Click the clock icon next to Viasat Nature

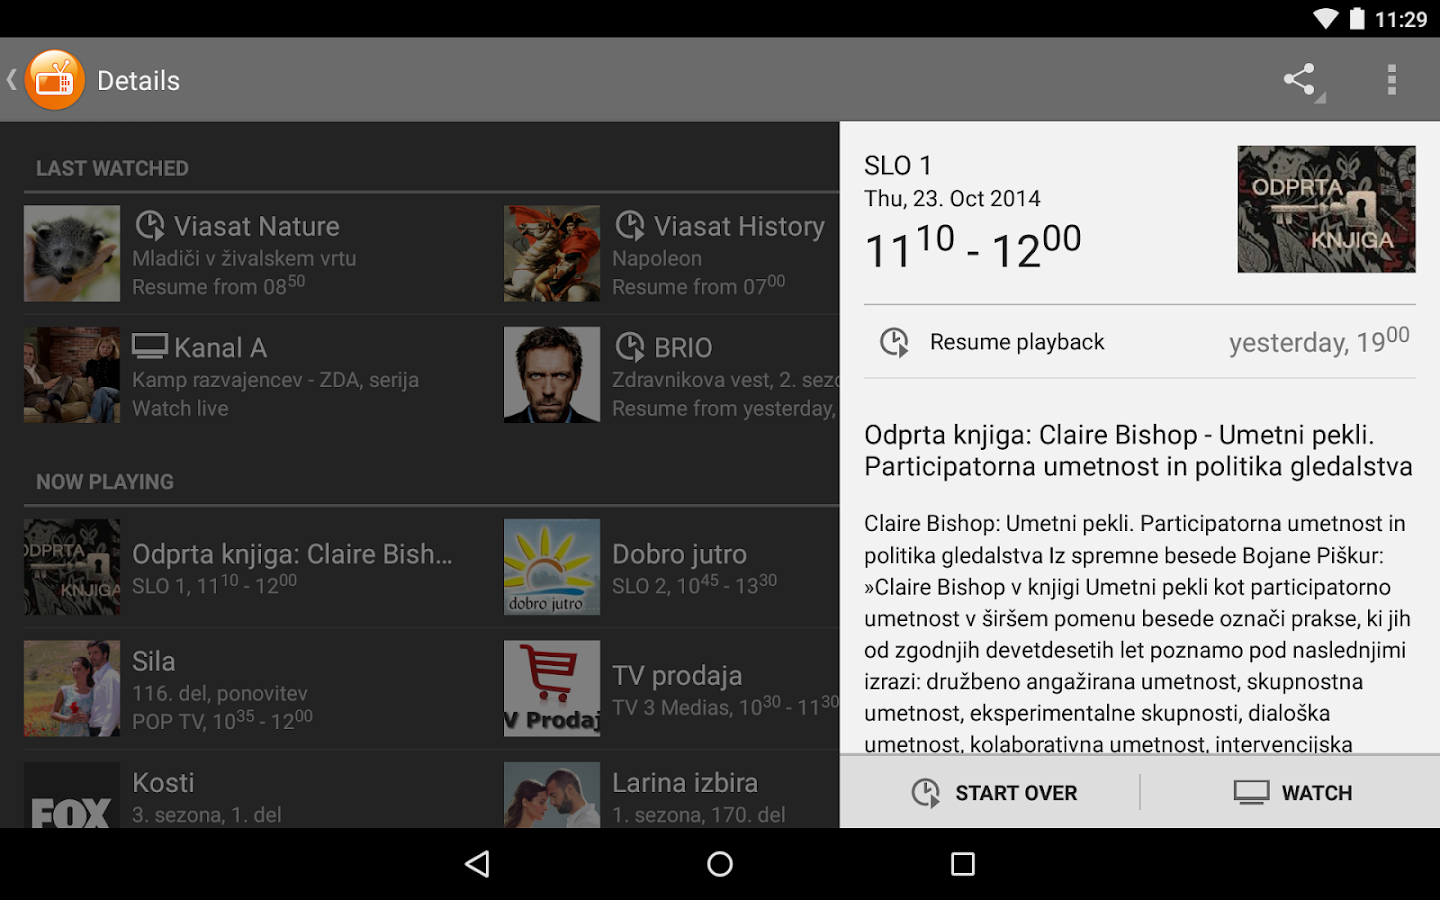(151, 226)
